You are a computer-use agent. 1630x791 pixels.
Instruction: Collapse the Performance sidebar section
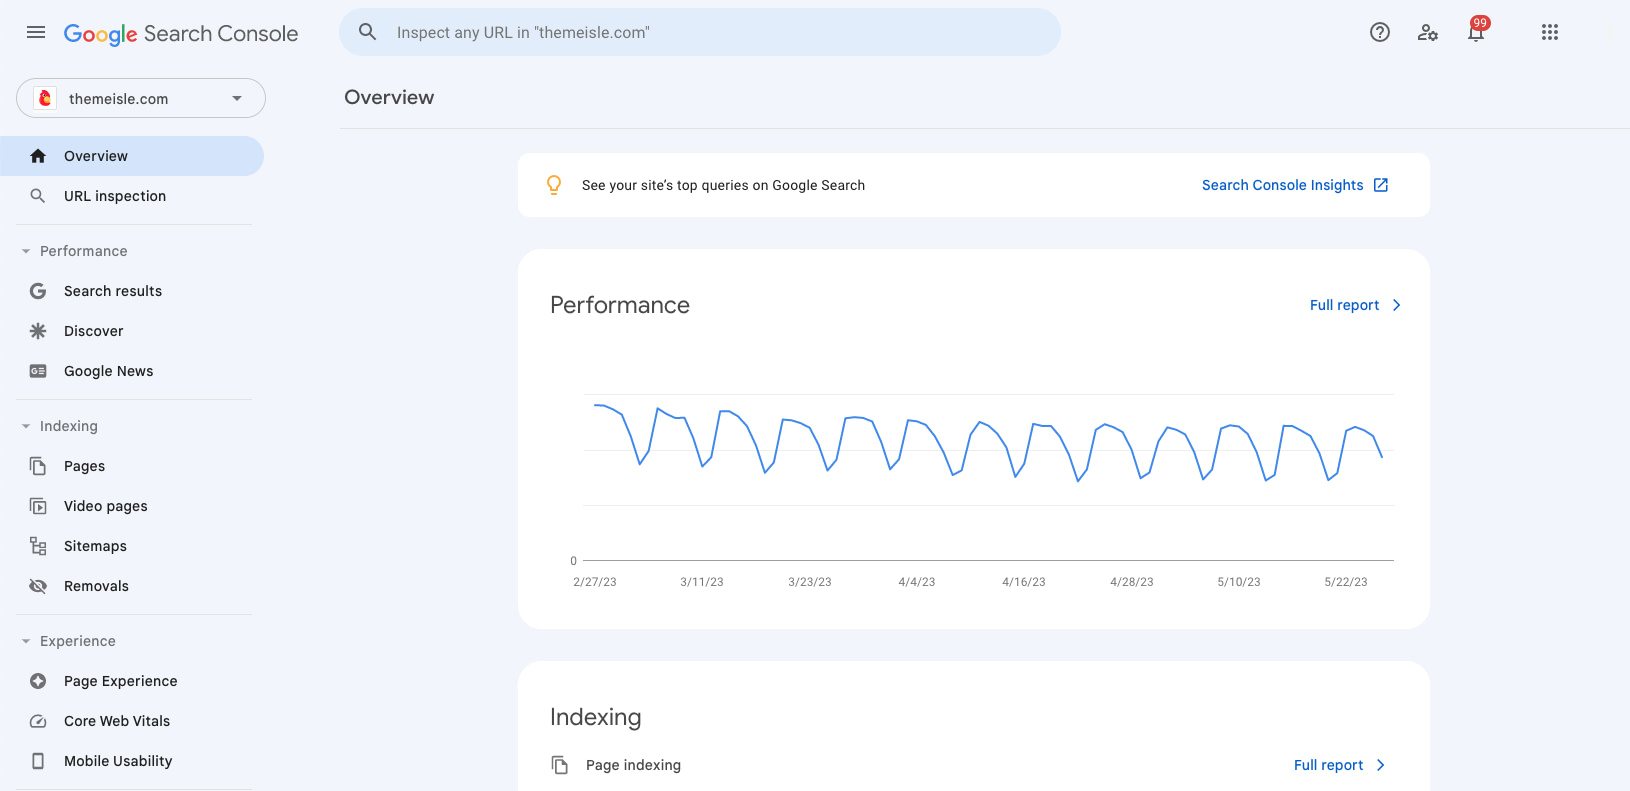click(x=26, y=251)
